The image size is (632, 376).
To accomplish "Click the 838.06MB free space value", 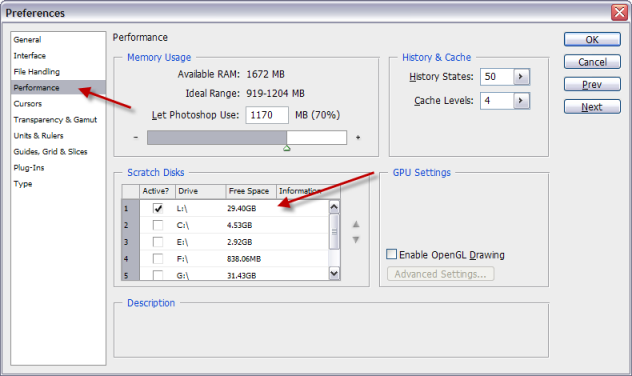I will click(244, 259).
